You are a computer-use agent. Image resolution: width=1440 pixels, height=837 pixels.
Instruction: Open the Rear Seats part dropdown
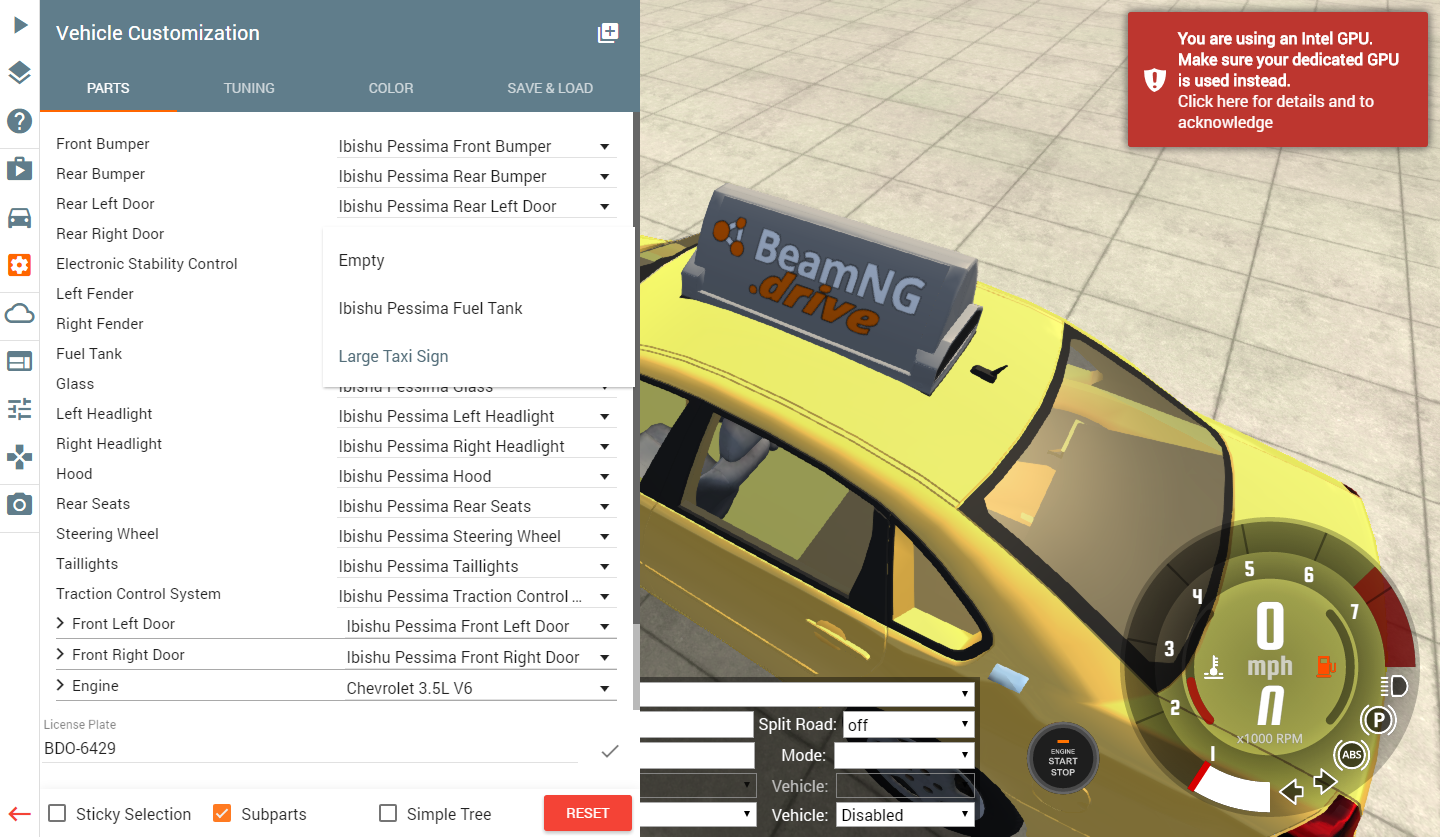[x=476, y=506]
